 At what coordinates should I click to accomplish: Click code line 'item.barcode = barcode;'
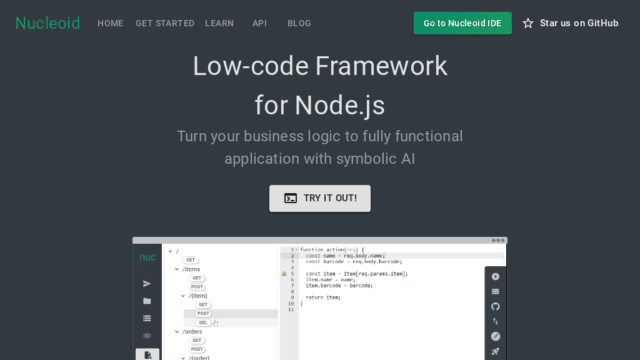[339, 286]
